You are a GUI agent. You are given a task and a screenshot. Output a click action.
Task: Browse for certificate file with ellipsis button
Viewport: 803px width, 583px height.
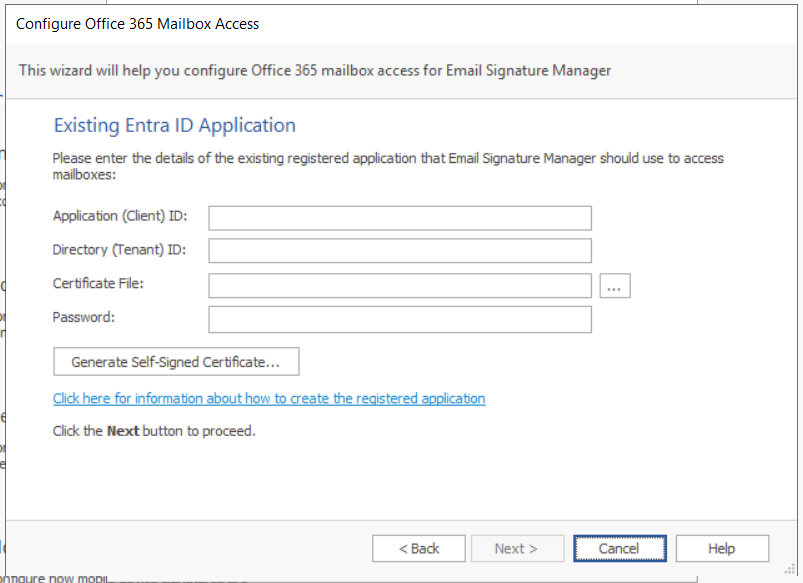click(x=615, y=286)
